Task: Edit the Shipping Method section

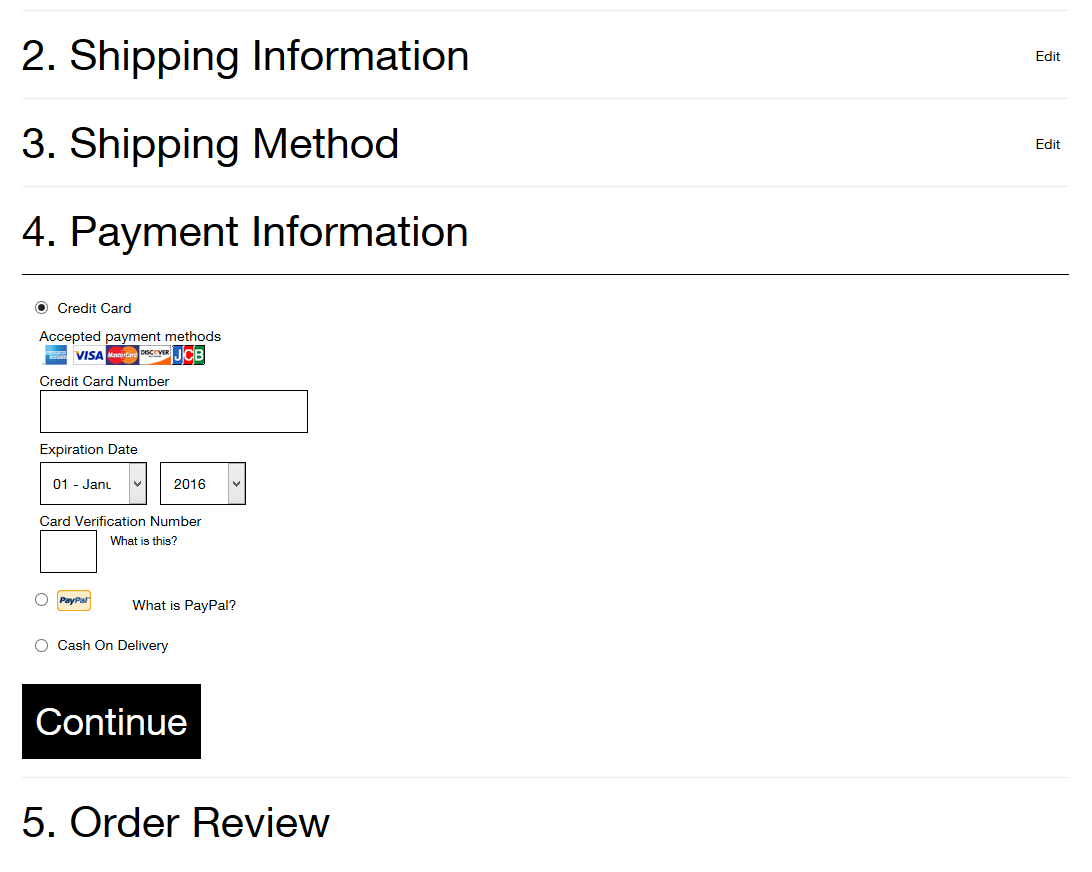Action: point(1047,145)
